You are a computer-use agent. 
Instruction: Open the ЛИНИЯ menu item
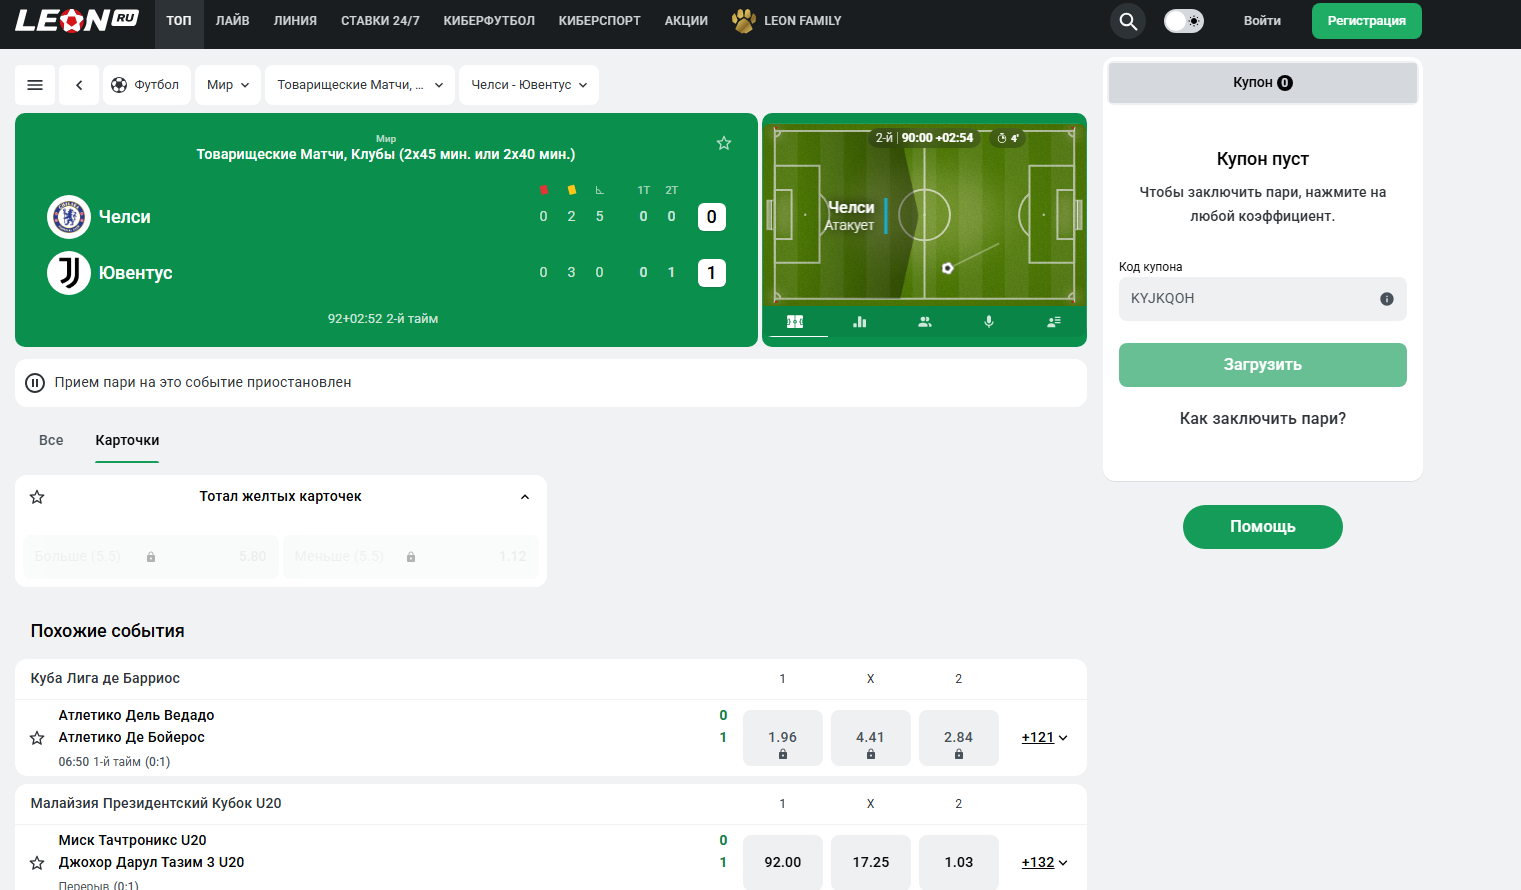point(295,21)
